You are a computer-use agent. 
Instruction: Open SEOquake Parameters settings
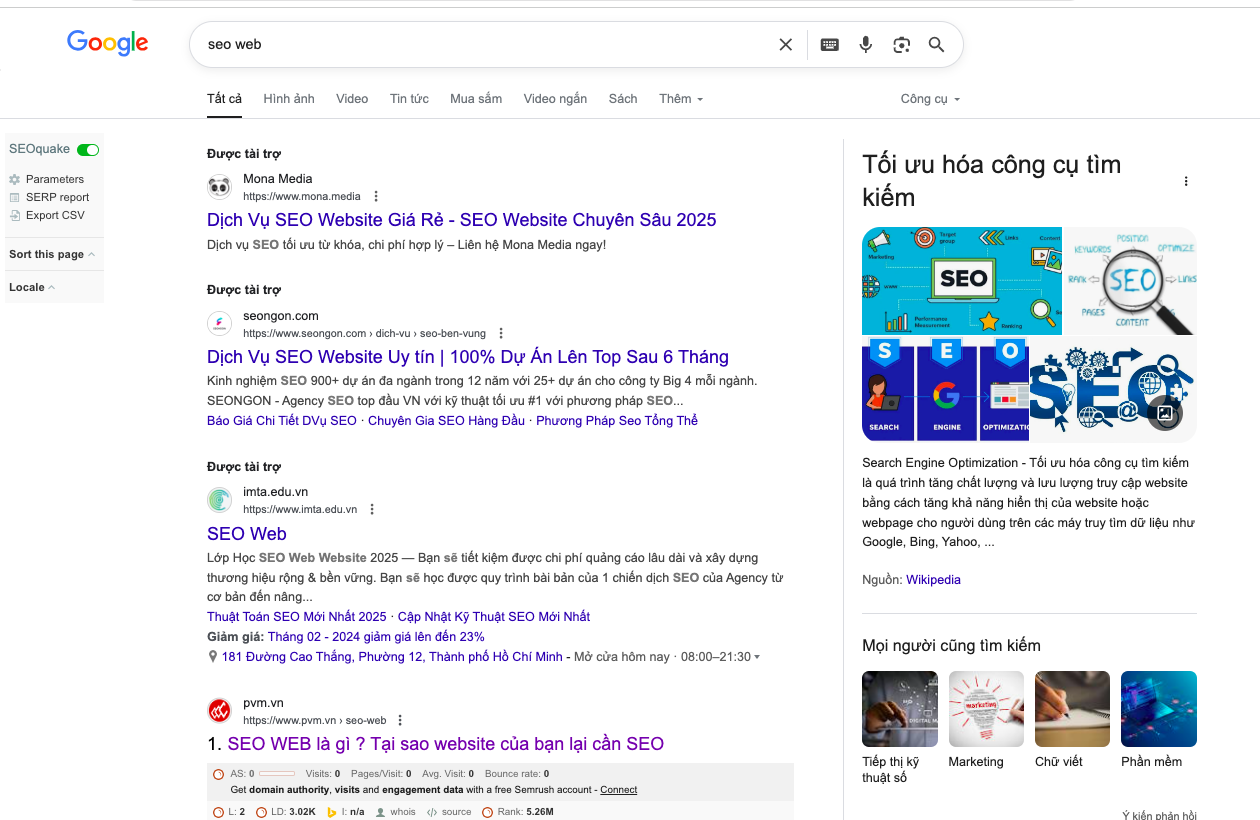pyautogui.click(x=56, y=179)
